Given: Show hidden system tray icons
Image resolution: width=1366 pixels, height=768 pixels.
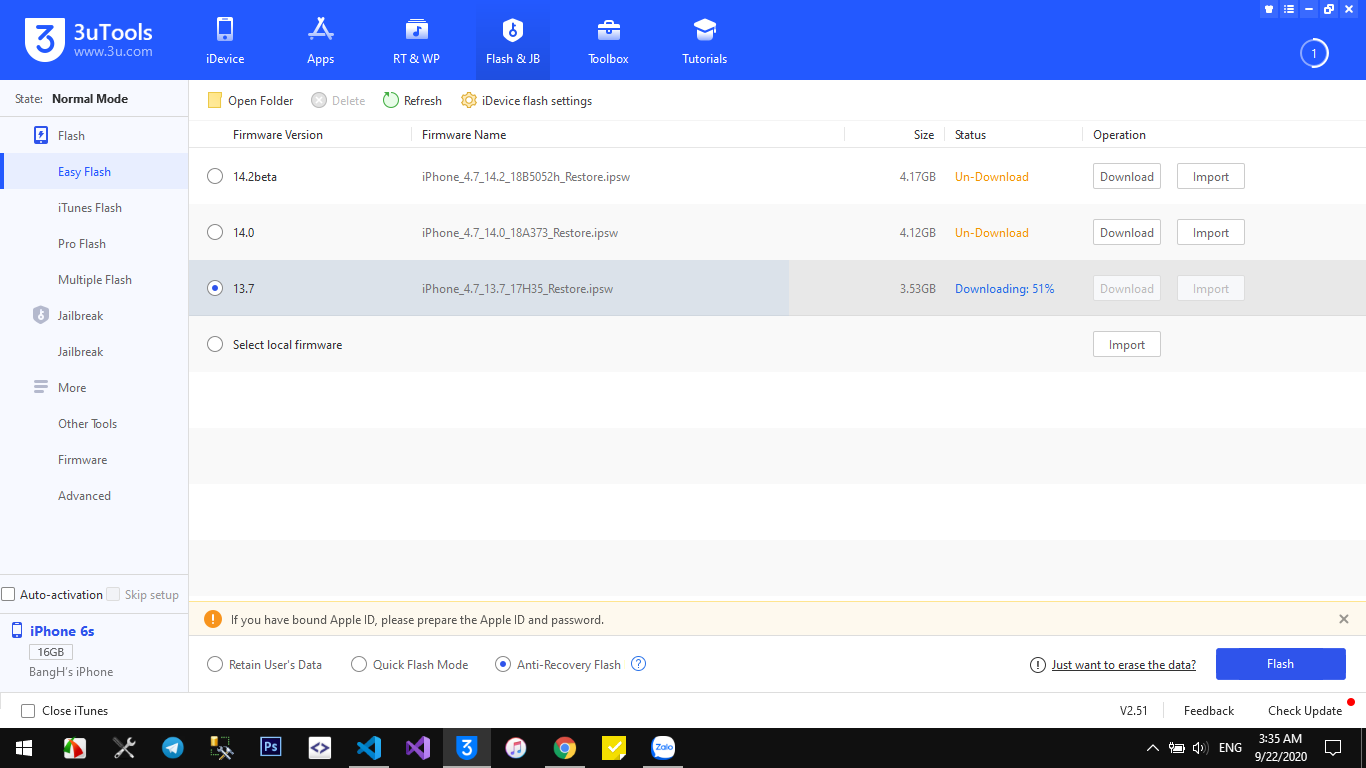Looking at the screenshot, I should coord(1153,747).
